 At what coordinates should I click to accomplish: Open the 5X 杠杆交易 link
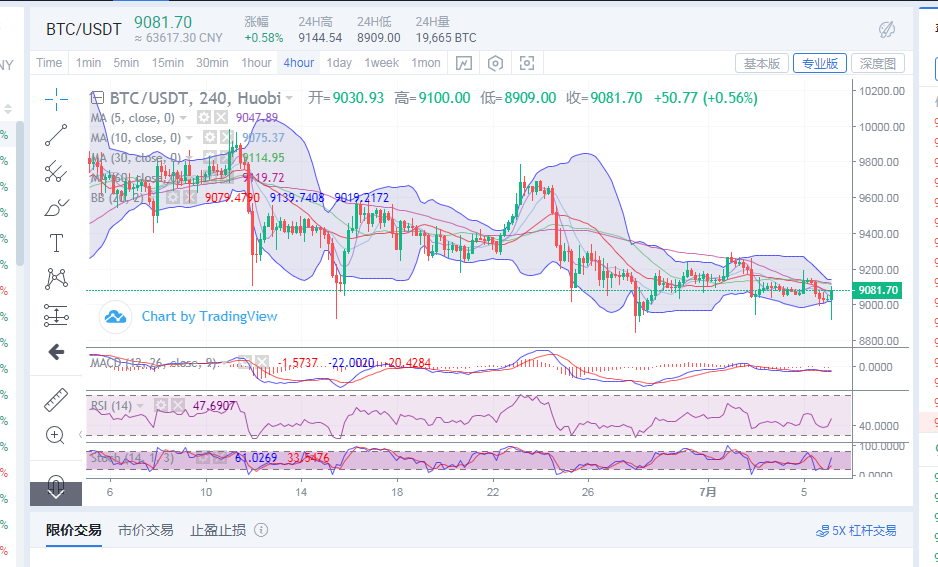pyautogui.click(x=856, y=531)
